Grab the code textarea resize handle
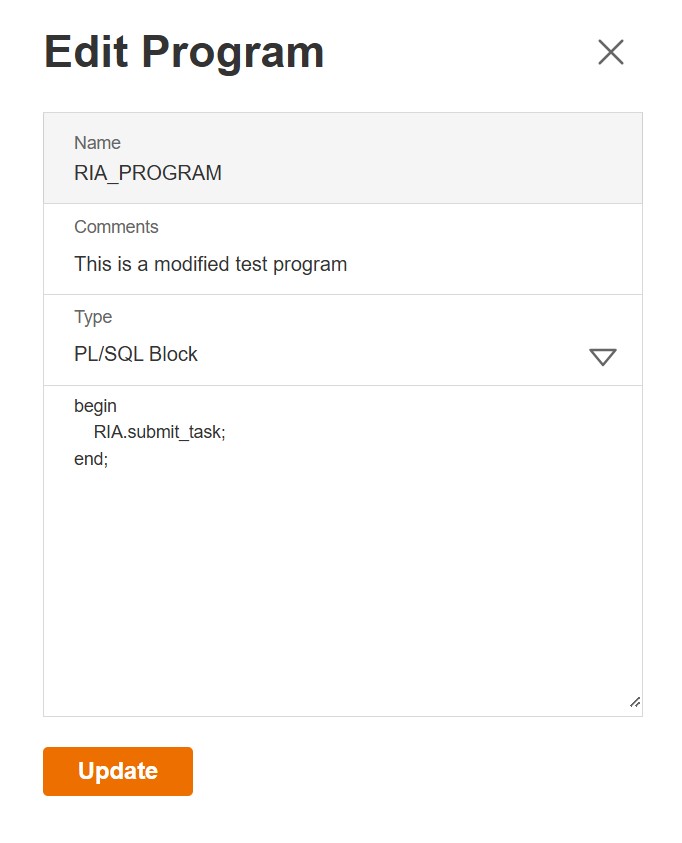Screen dimensions: 682x843 pyautogui.click(x=634, y=702)
